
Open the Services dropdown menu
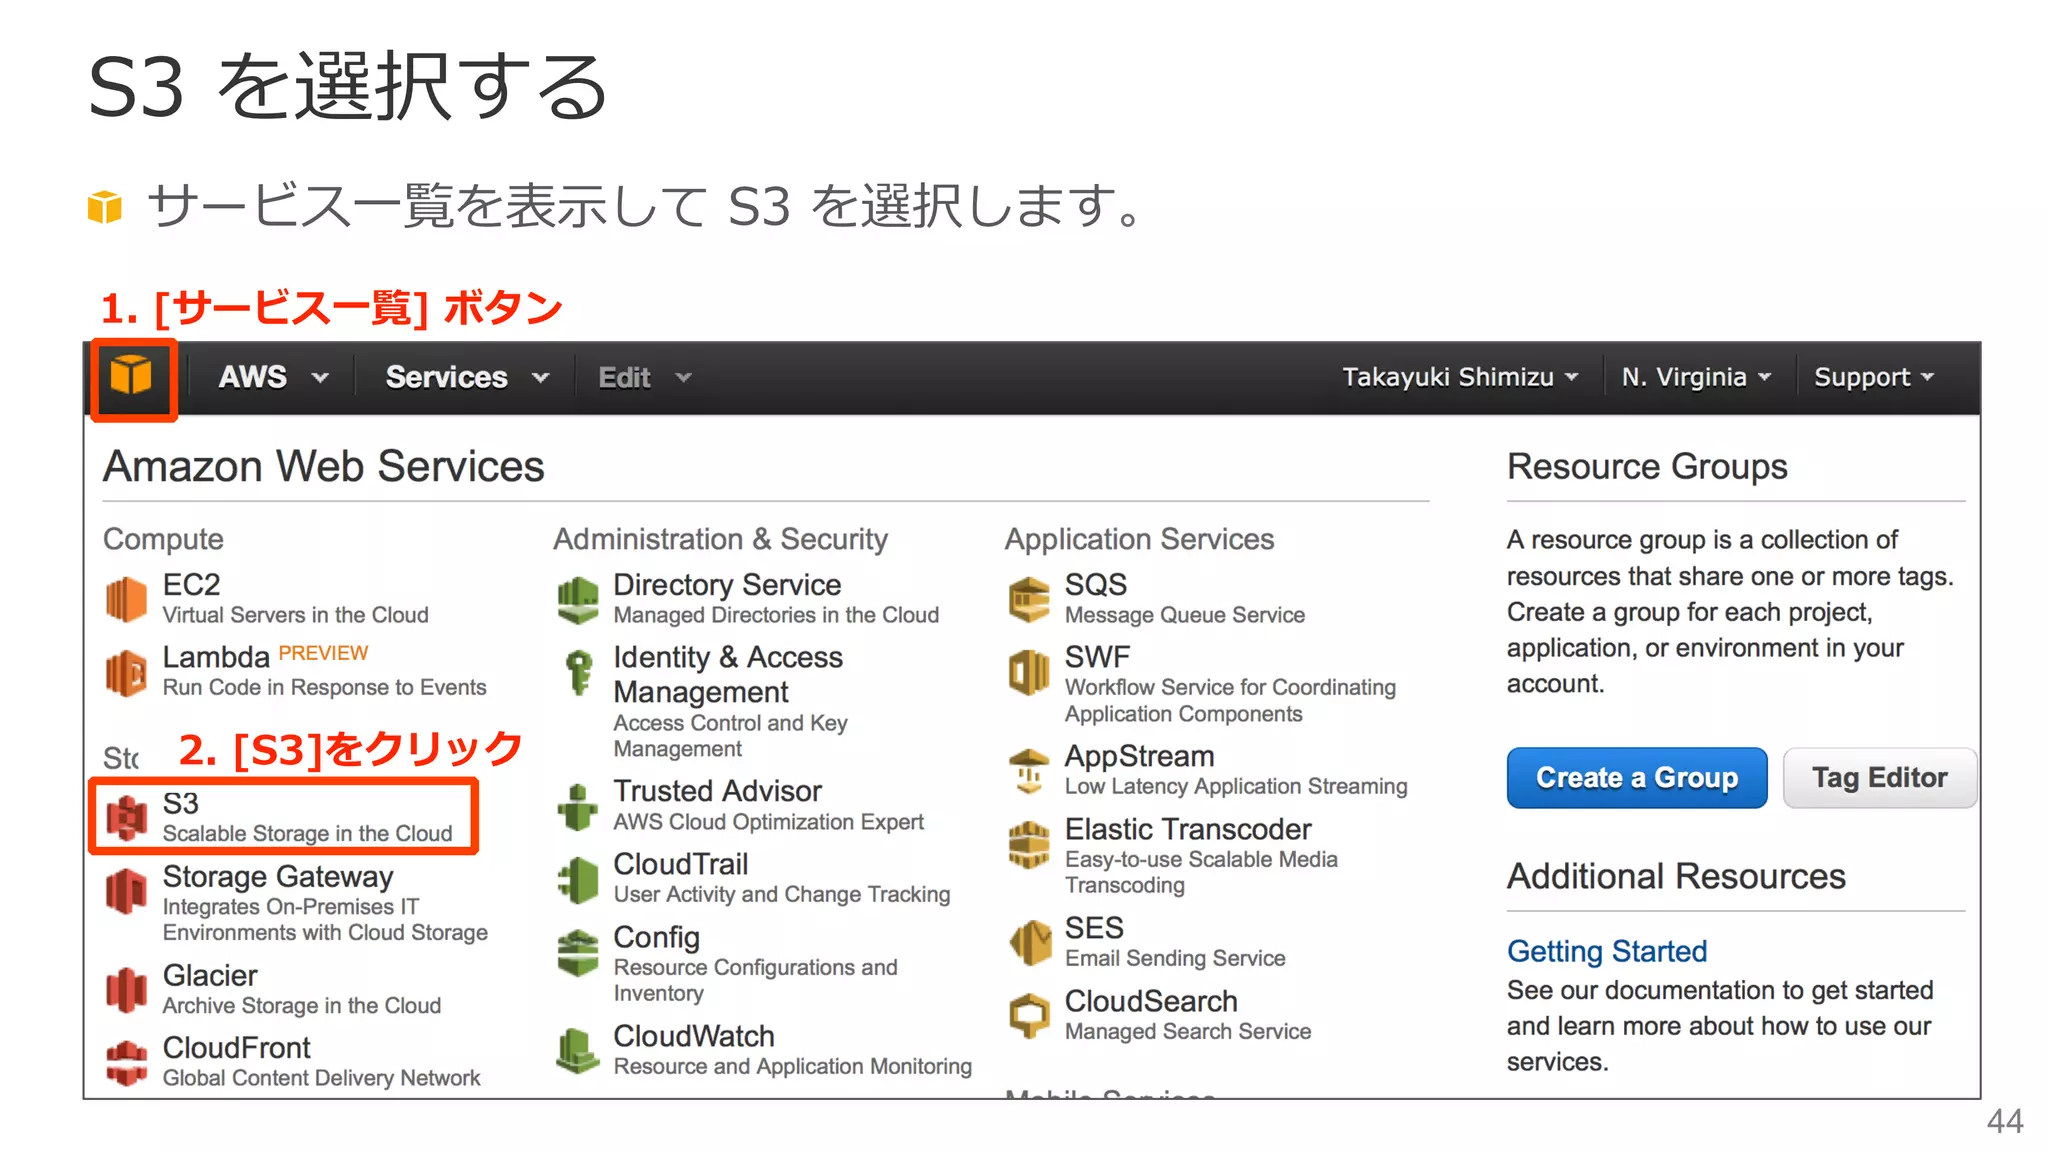[467, 377]
